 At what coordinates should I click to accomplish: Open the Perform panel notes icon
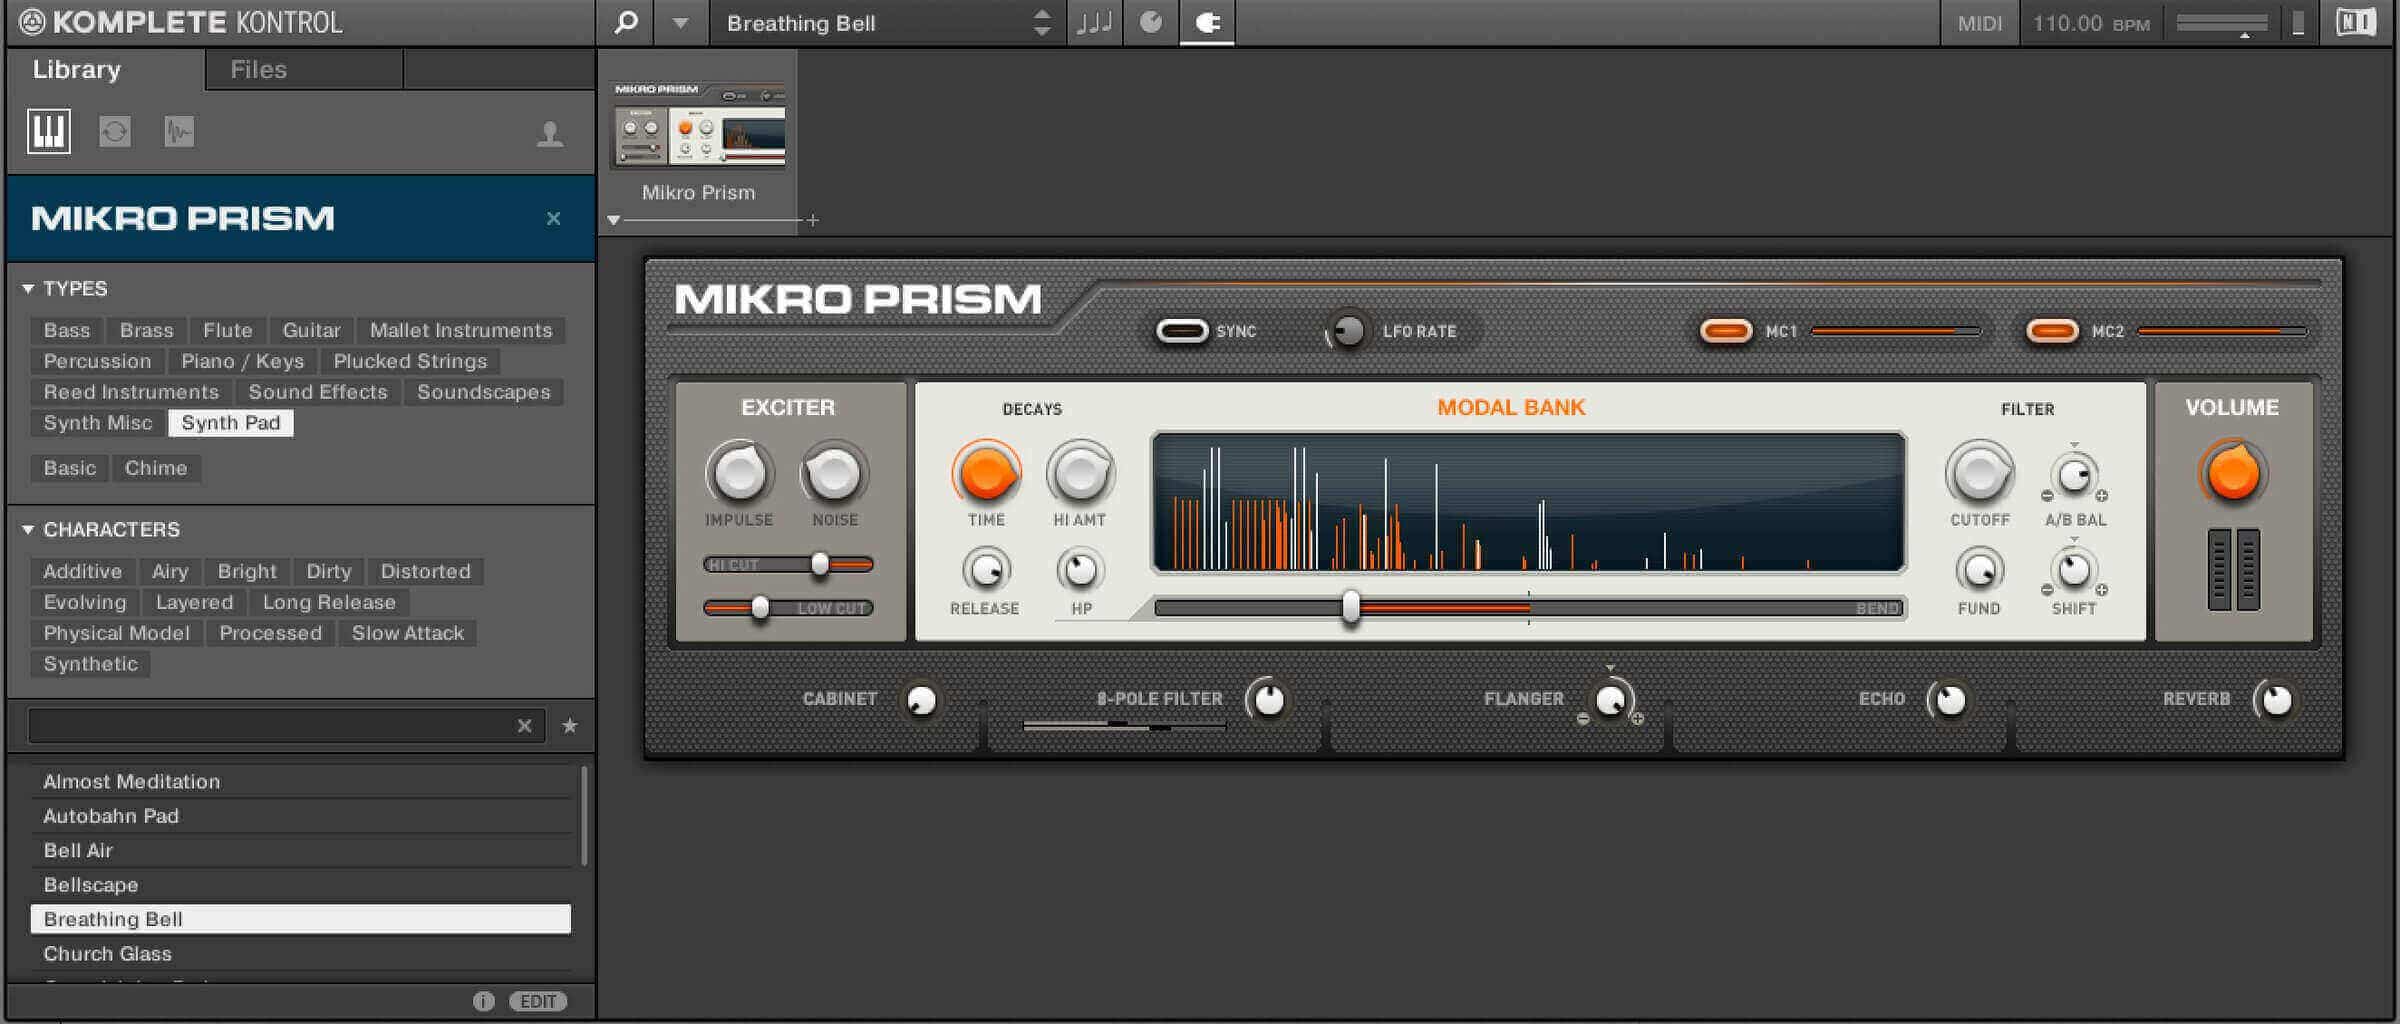coord(1095,22)
